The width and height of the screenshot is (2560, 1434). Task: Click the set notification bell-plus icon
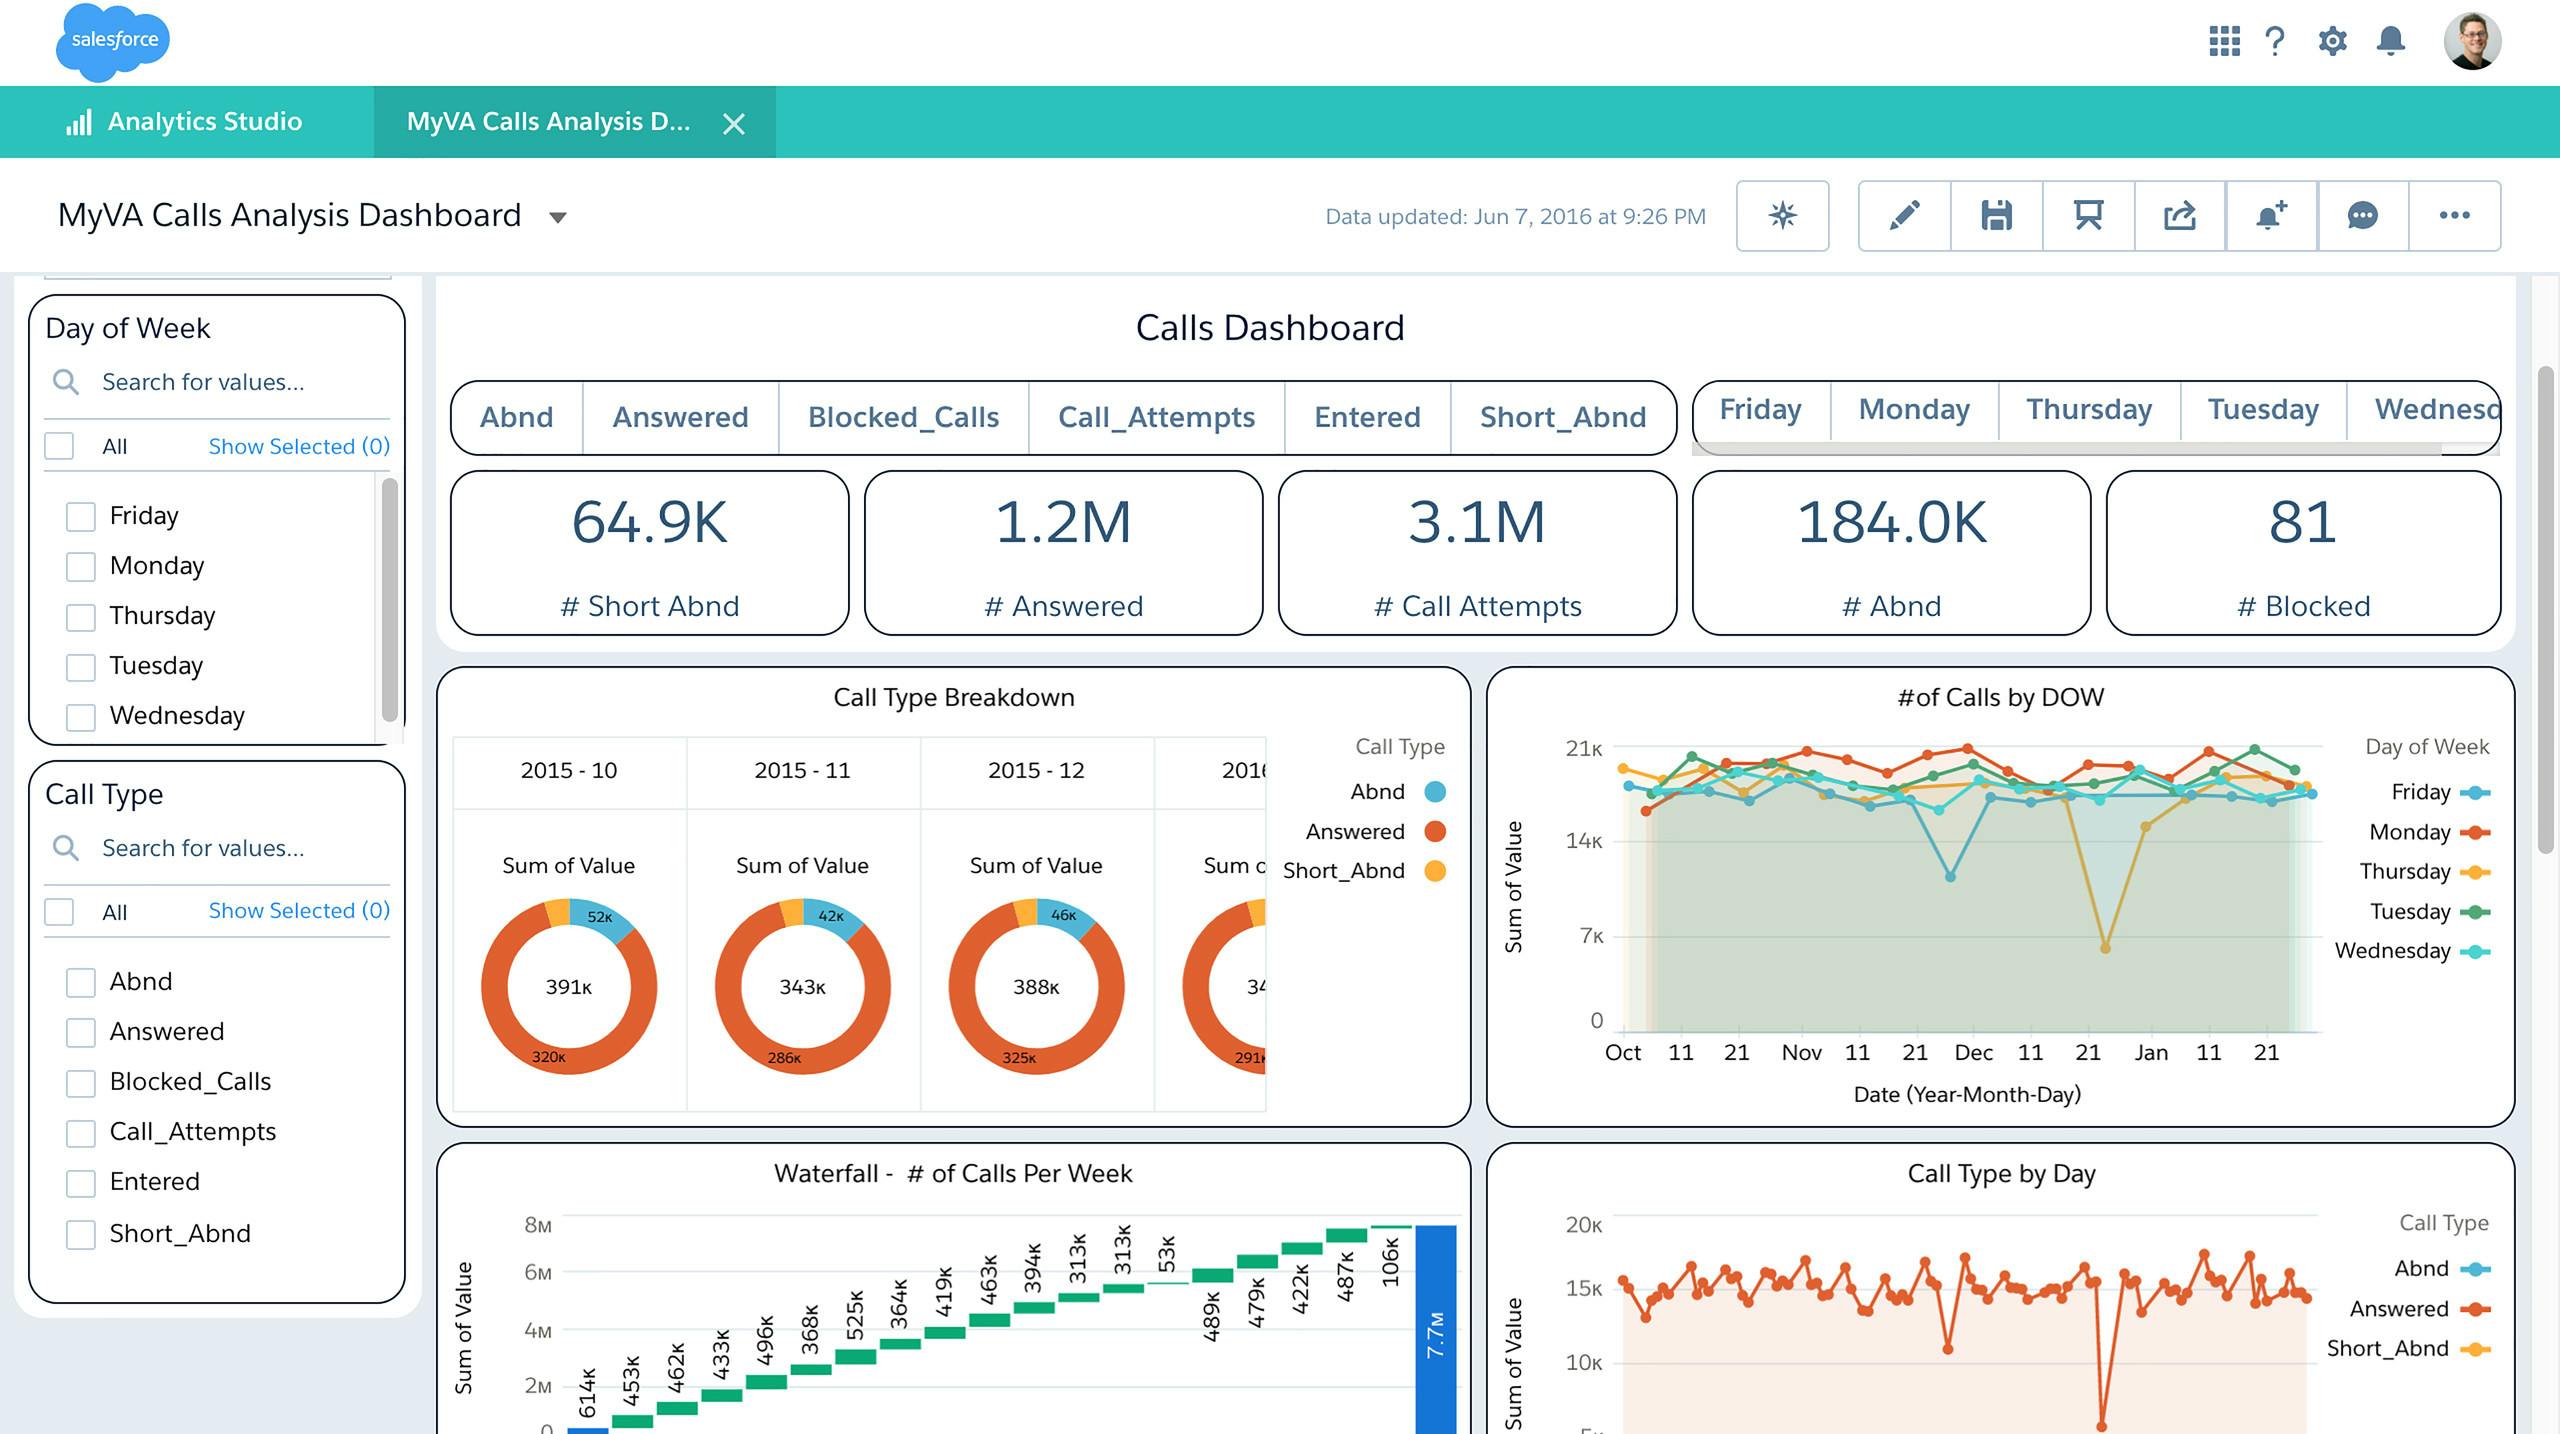pyautogui.click(x=2272, y=215)
